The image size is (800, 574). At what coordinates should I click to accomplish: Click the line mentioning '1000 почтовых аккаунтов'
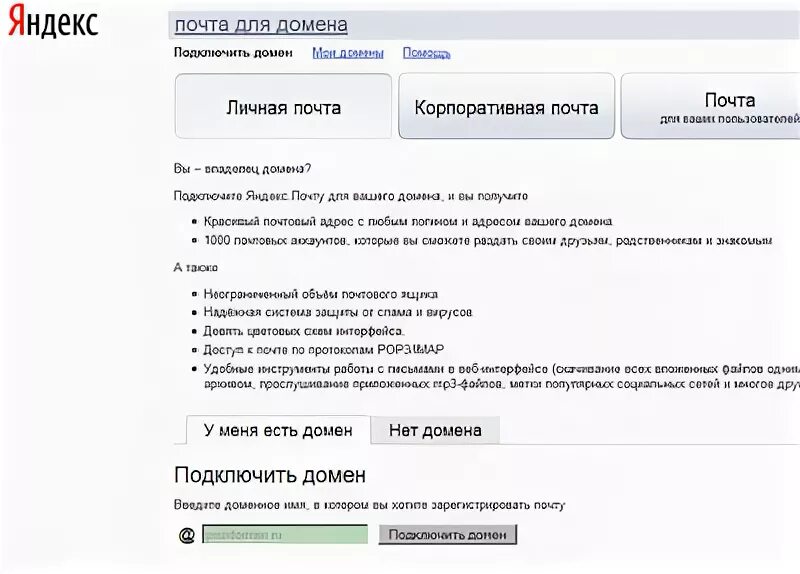coord(488,240)
